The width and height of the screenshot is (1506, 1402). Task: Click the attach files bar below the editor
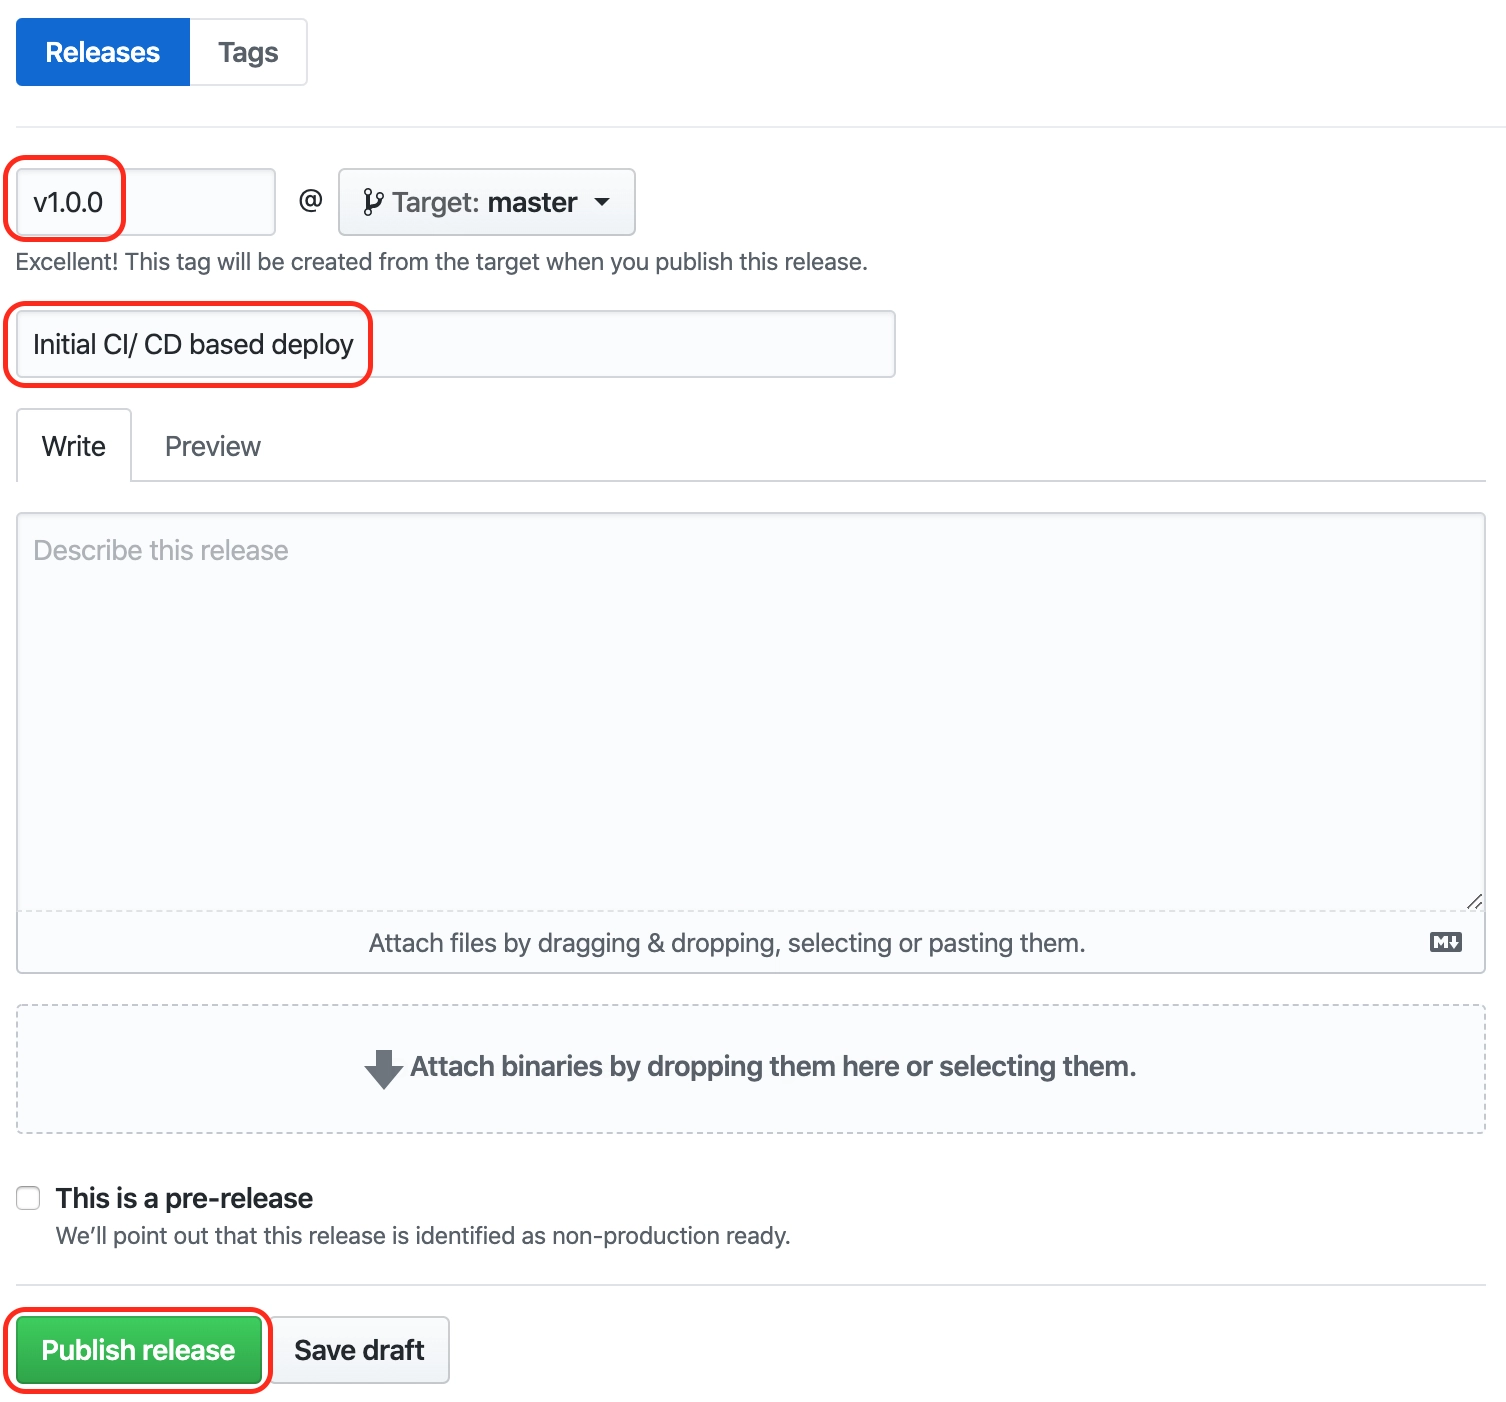725,941
